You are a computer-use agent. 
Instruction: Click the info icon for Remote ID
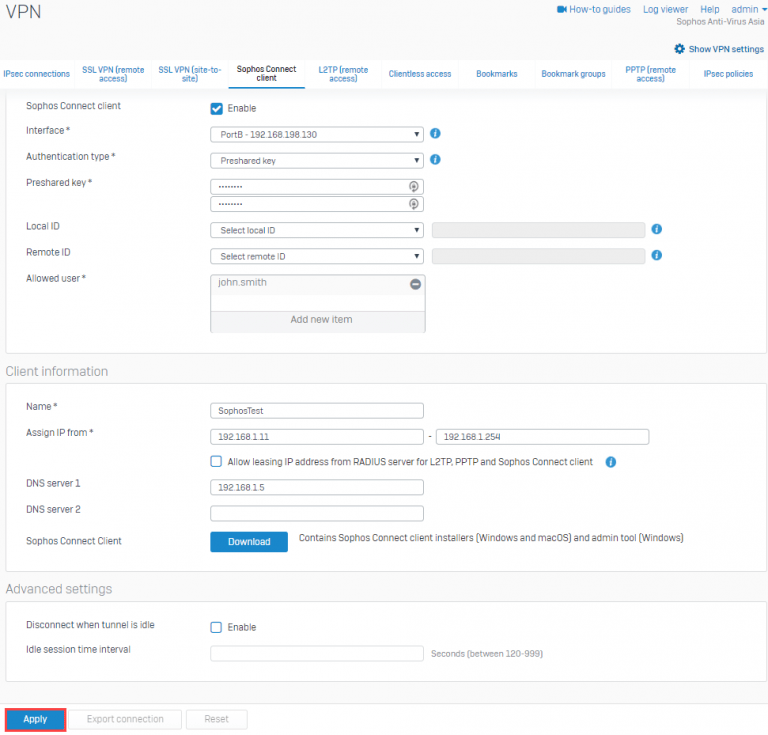point(657,255)
